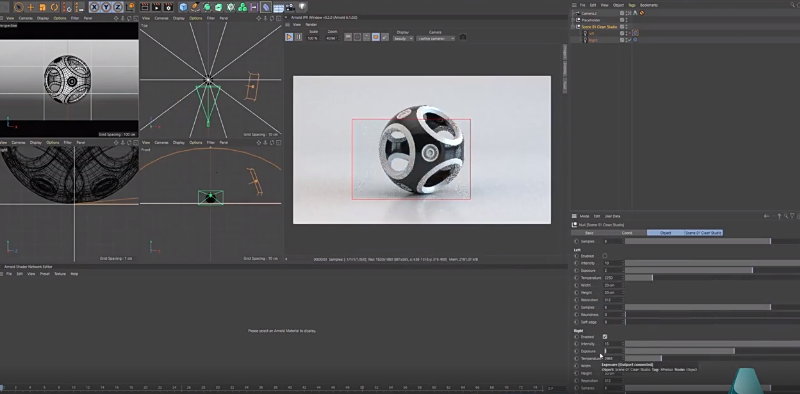Open the Tags menu in Object Manager

pos(632,5)
